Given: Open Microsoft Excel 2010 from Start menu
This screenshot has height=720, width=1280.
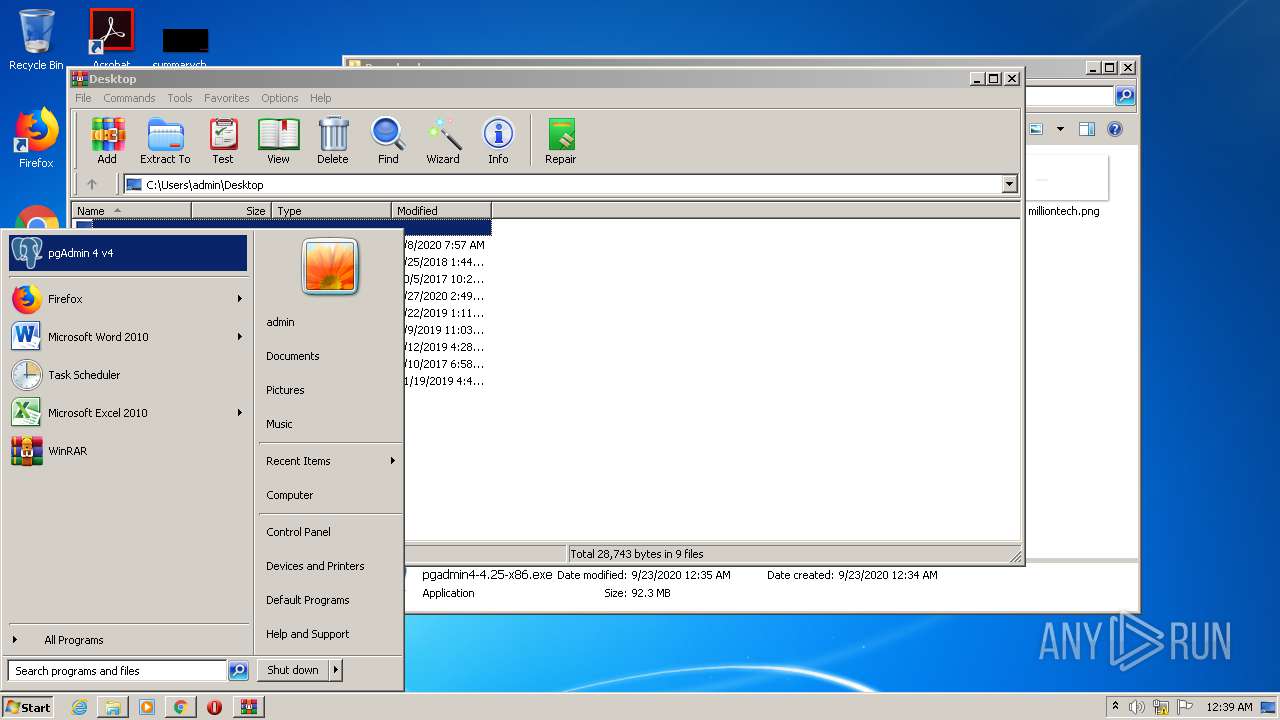Looking at the screenshot, I should pyautogui.click(x=128, y=413).
